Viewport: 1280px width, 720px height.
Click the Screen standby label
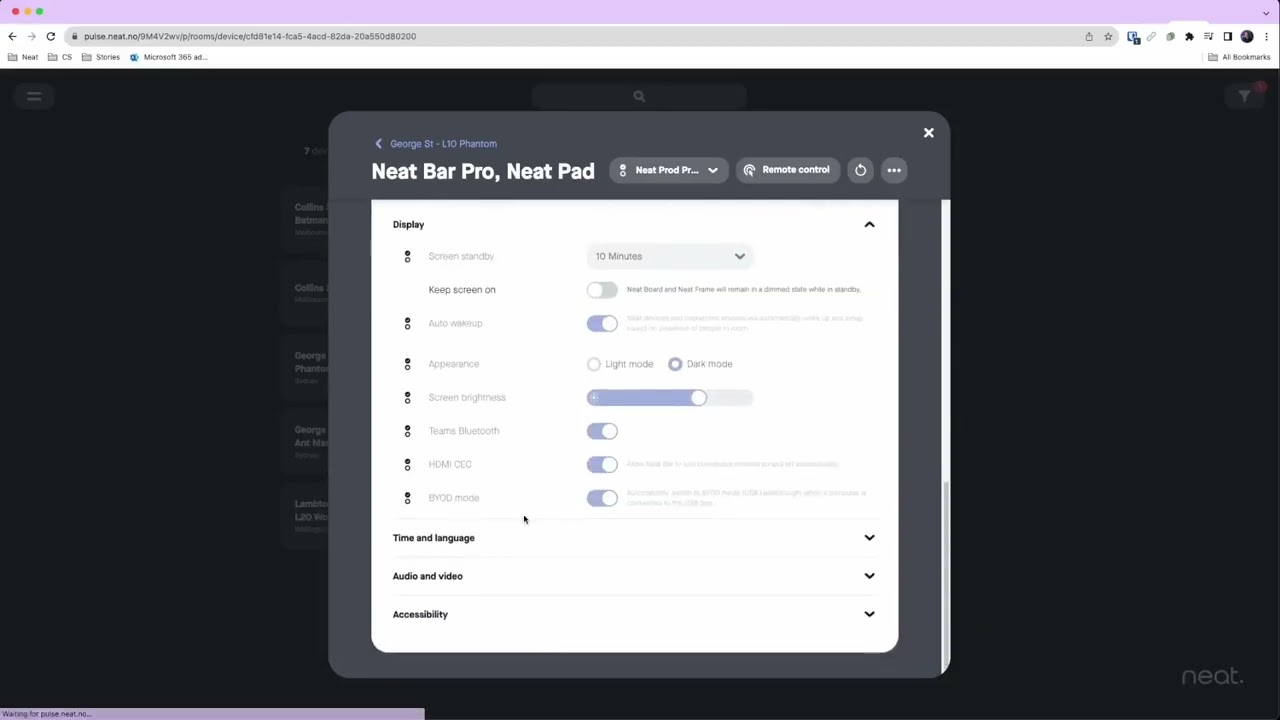coord(461,256)
